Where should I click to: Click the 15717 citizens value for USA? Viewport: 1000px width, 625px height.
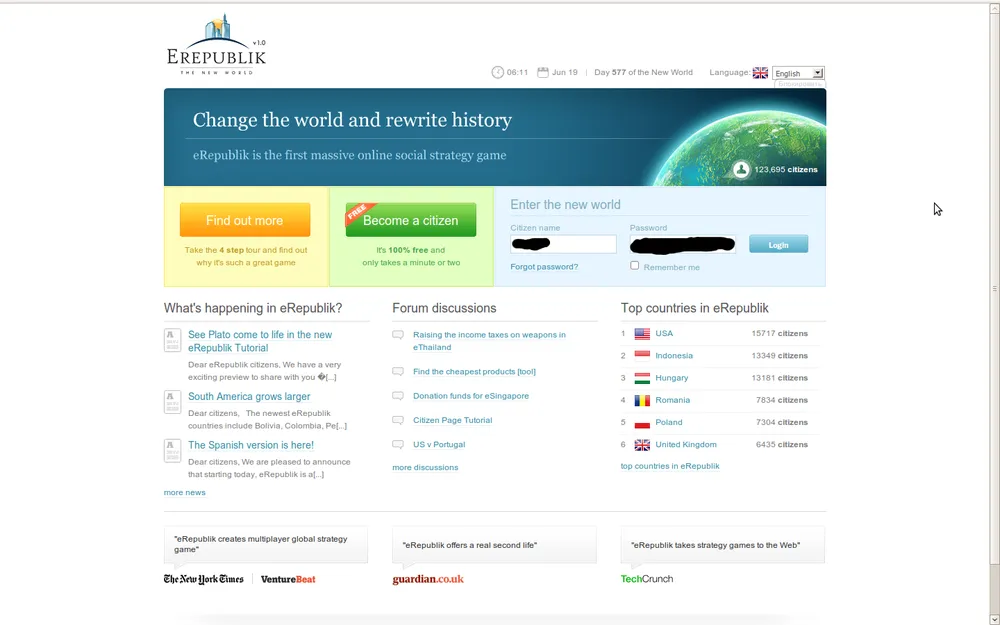pyautogui.click(x=779, y=334)
